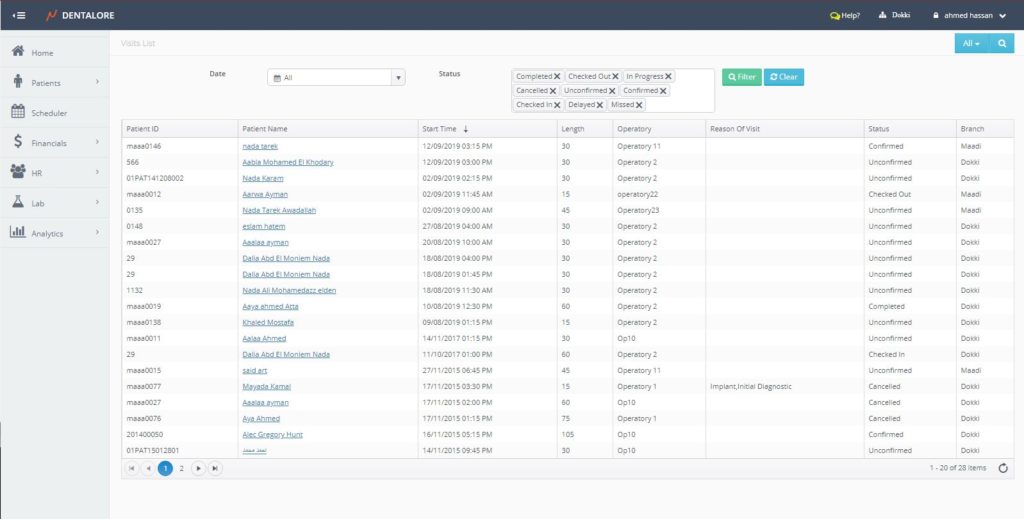Click the search magnifier icon at top right
Image resolution: width=1024 pixels, height=519 pixels.
[x=1000, y=44]
